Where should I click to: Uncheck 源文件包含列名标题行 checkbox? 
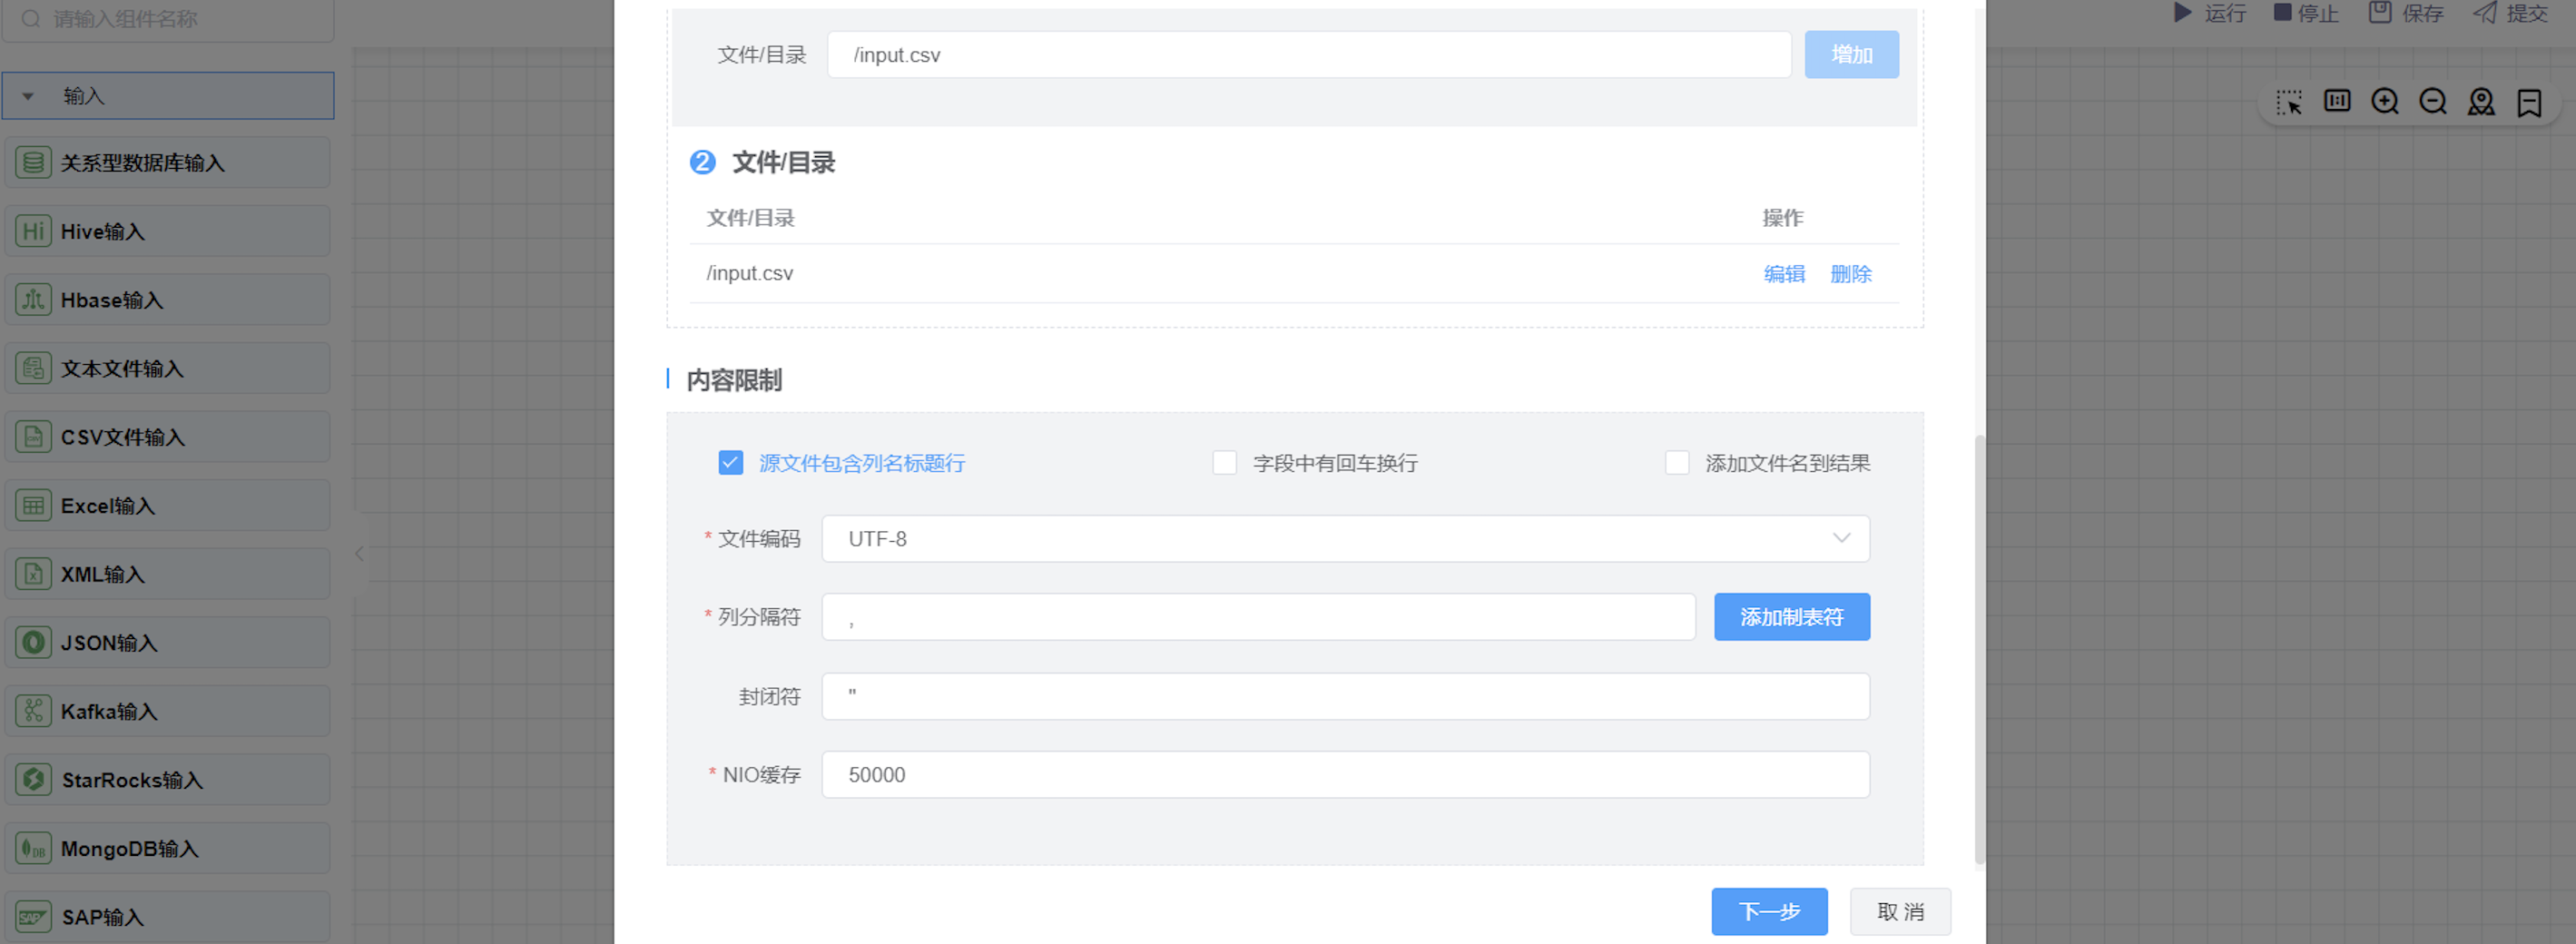coord(730,463)
